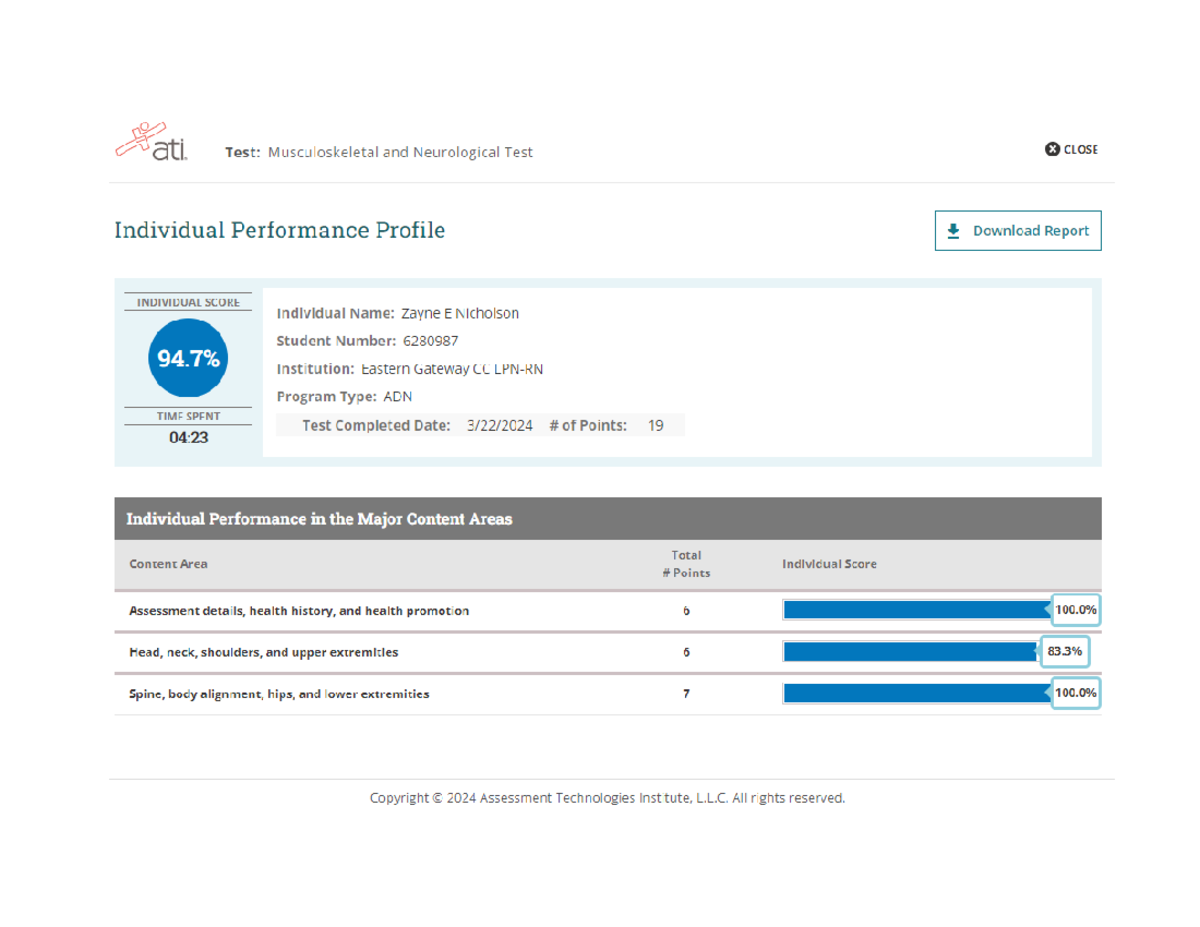Select Head, neck, shoulders, upper extremities row
This screenshot has height=927, width=1200.
click(x=263, y=652)
